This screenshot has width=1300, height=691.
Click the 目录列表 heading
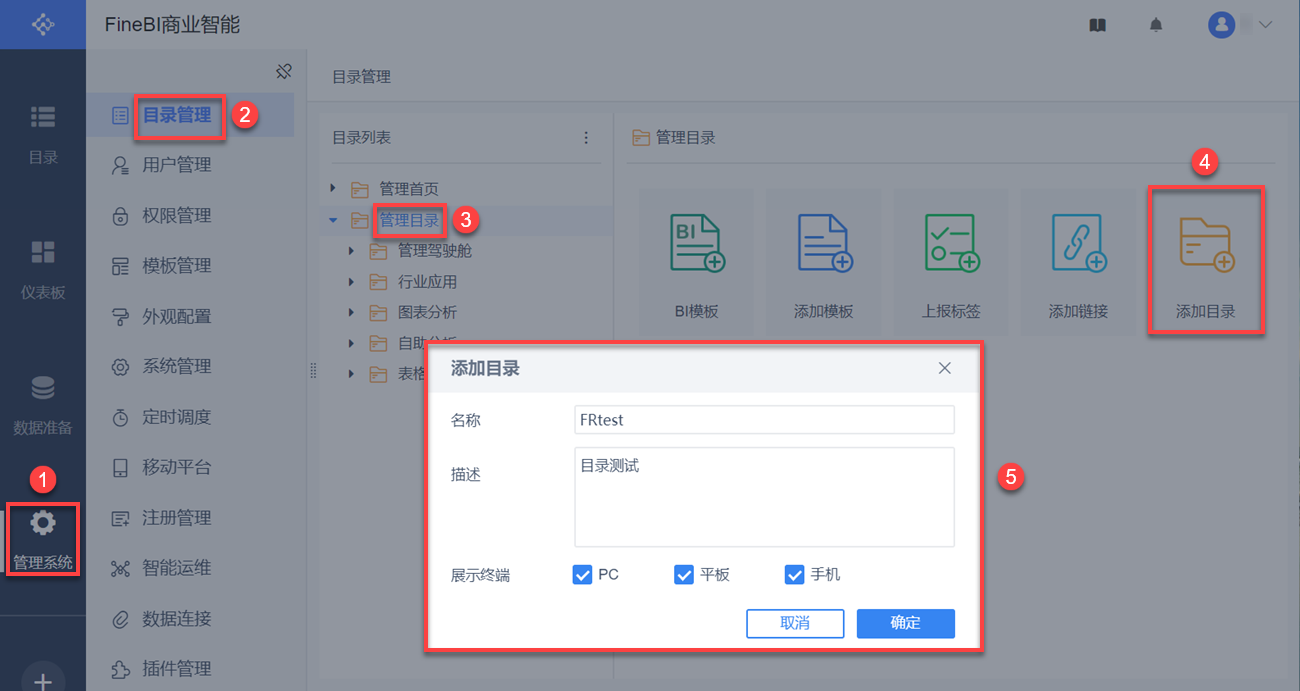point(361,138)
